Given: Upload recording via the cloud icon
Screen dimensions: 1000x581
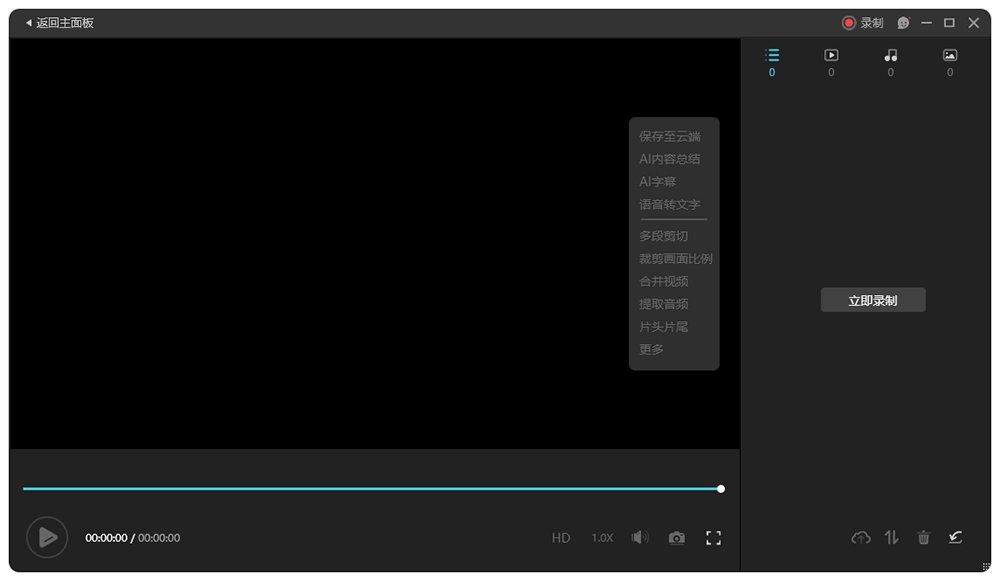Looking at the screenshot, I should point(860,537).
